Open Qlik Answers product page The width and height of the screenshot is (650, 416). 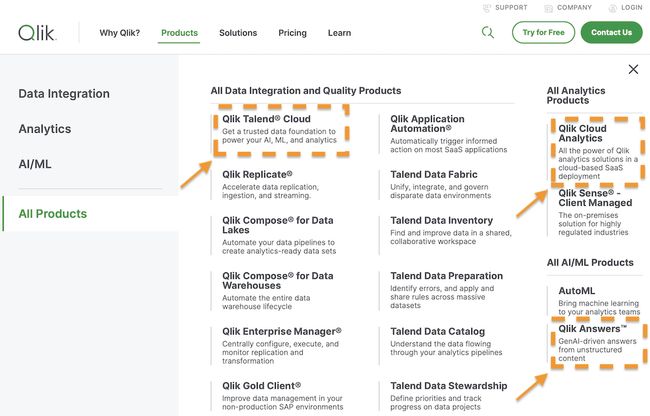click(592, 329)
